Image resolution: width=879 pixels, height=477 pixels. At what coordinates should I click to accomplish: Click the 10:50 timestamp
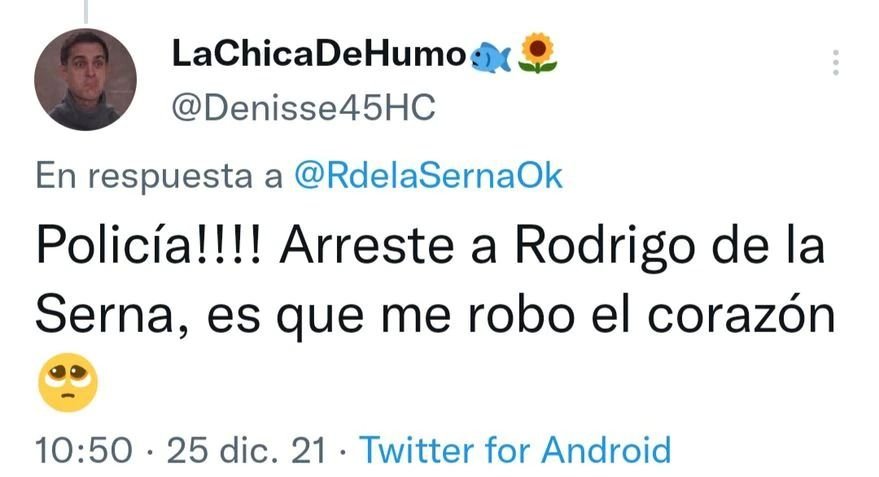84,450
